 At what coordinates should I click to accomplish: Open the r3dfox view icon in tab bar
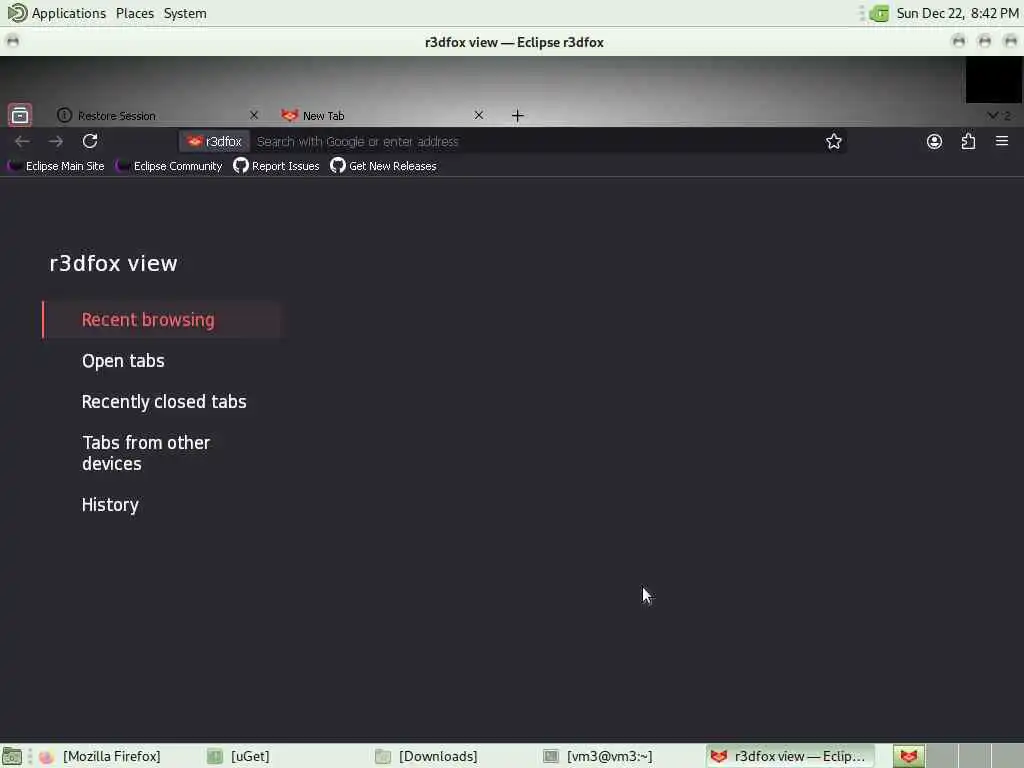click(x=20, y=116)
